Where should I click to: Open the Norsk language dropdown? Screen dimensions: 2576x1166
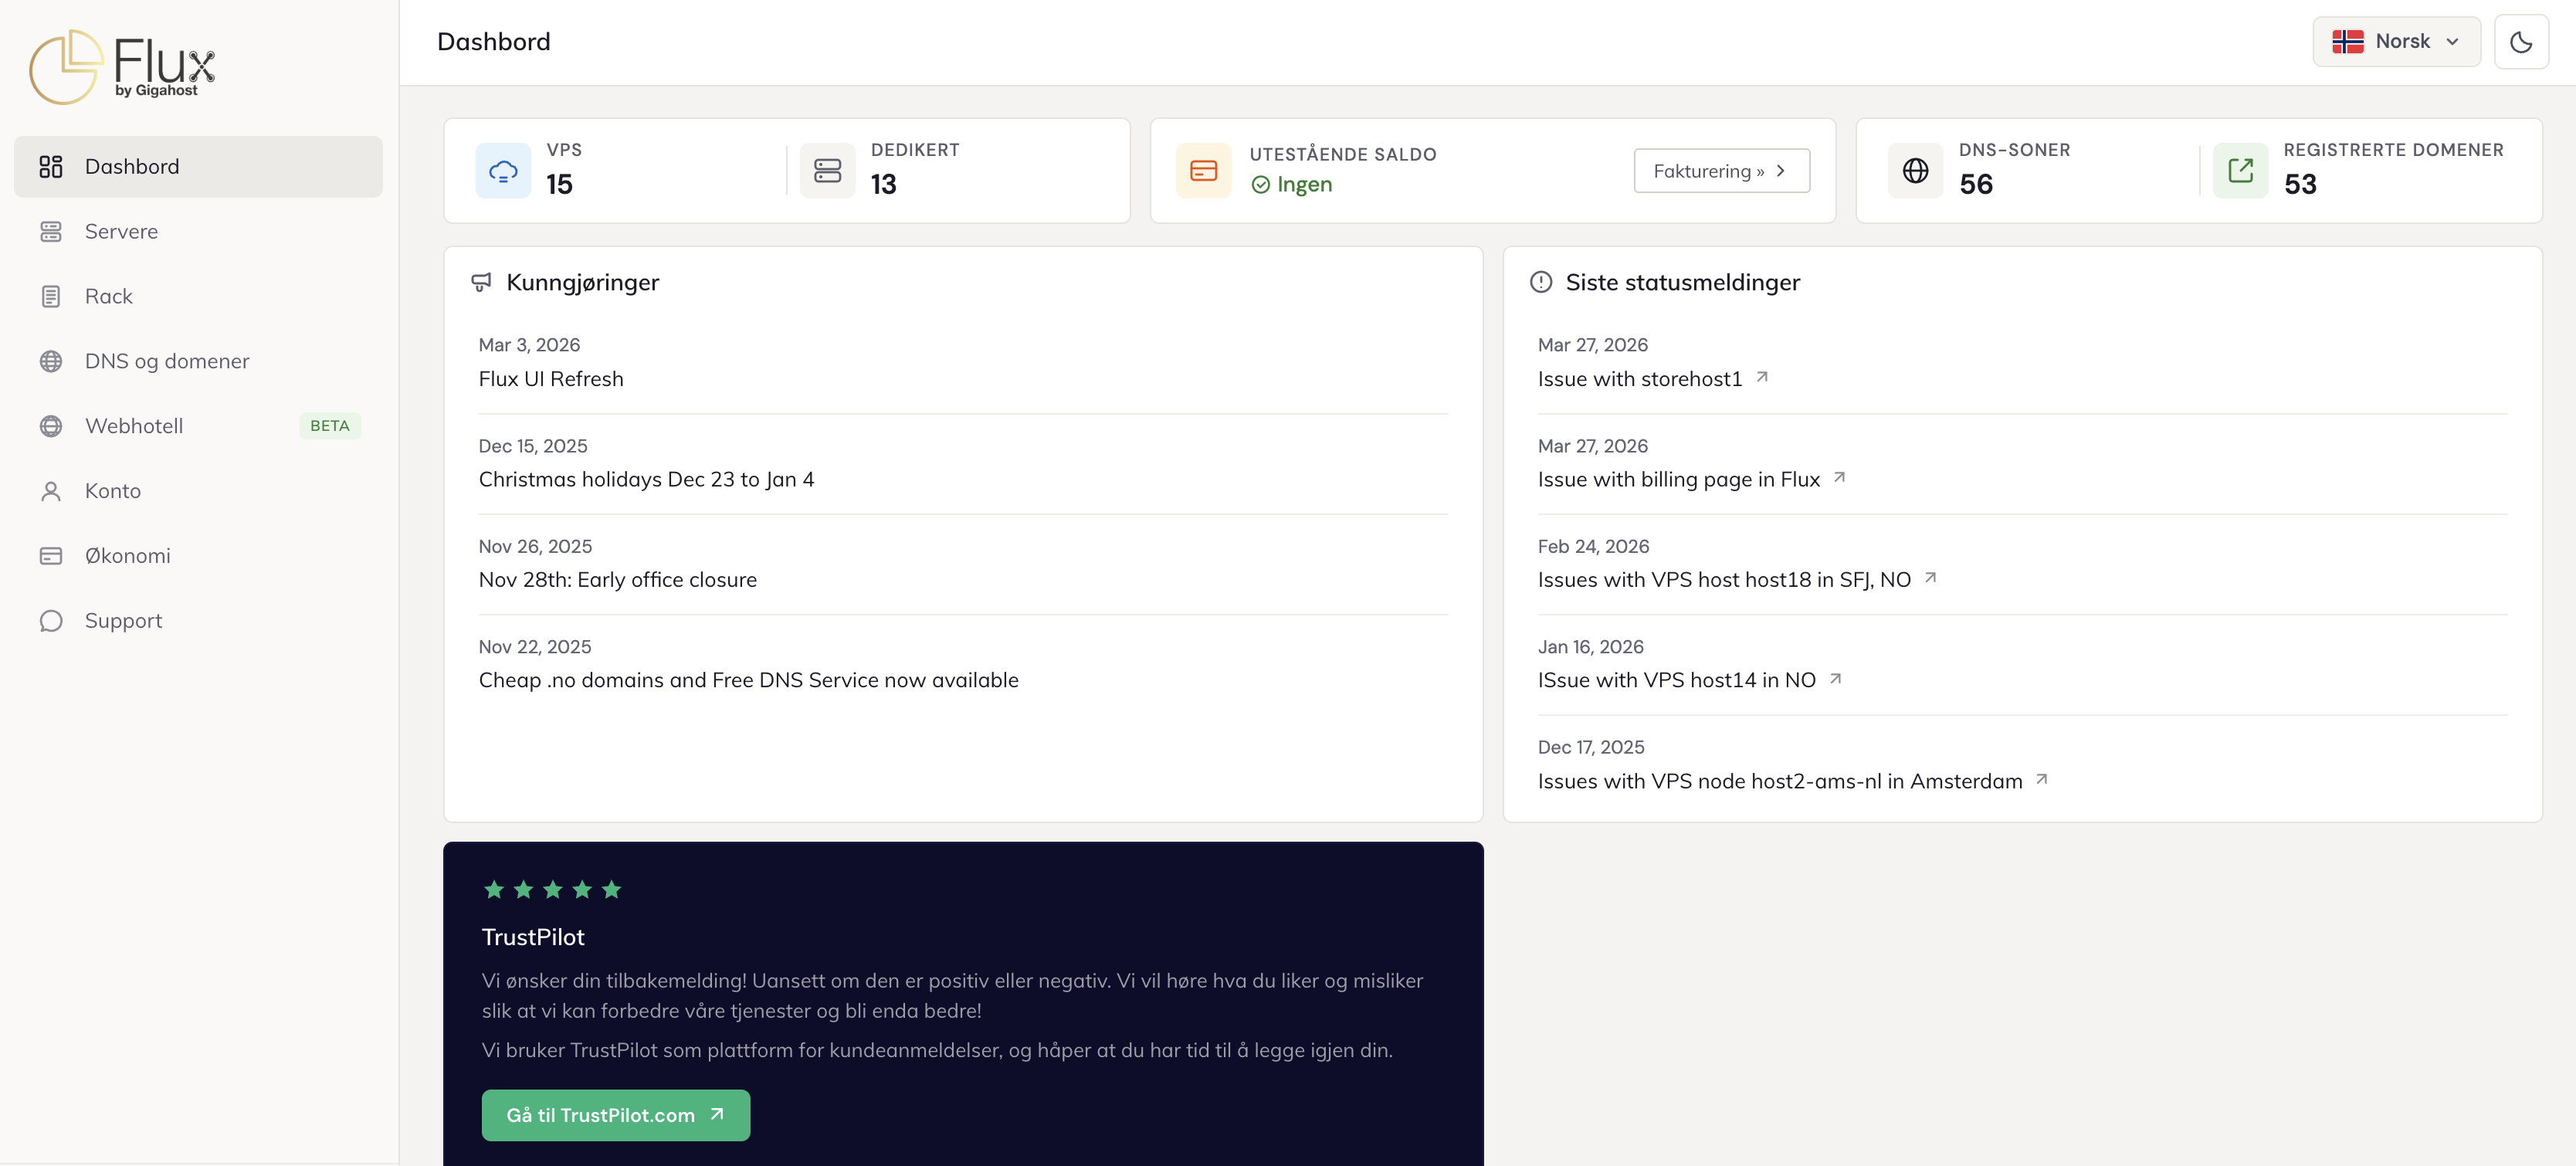pyautogui.click(x=2395, y=42)
